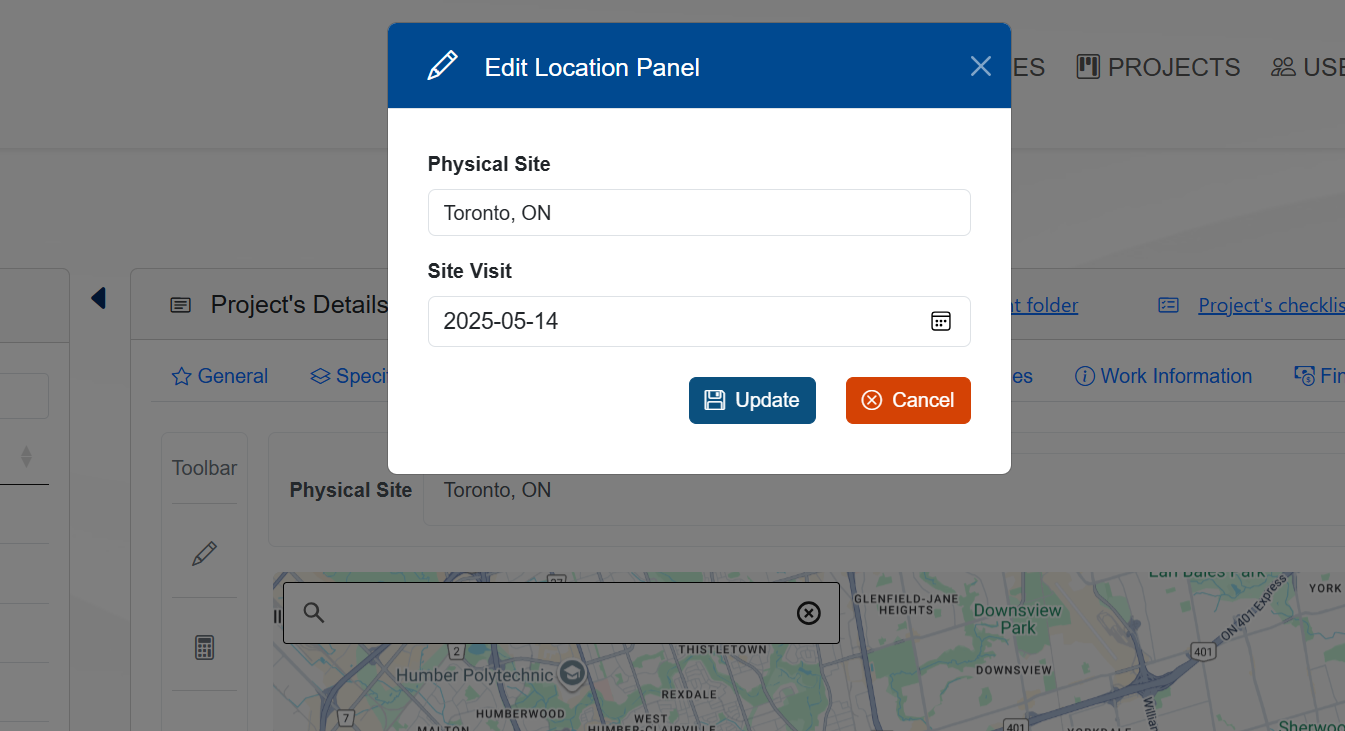The image size is (1345, 731).
Task: Click the Project's Details list icon
Action: [x=180, y=305]
